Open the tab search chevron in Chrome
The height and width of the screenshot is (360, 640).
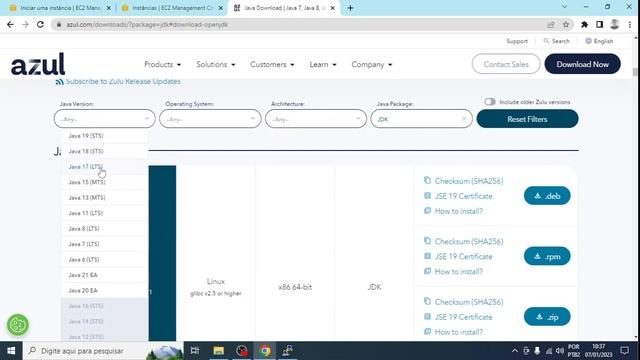tap(564, 7)
